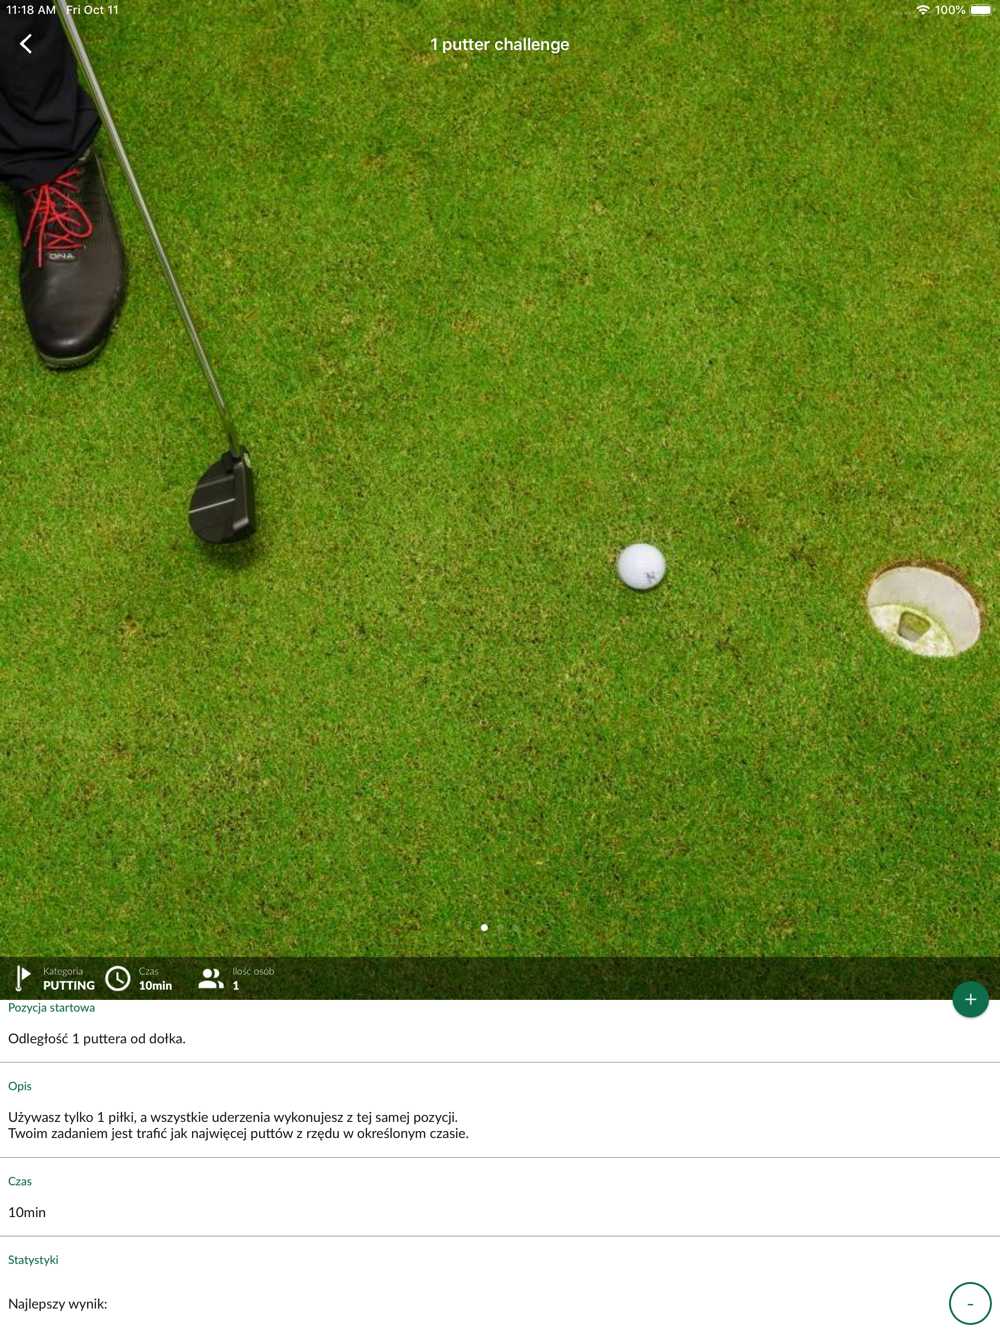The height and width of the screenshot is (1334, 1000).
Task: Tap the clock time icon
Action: click(x=118, y=978)
